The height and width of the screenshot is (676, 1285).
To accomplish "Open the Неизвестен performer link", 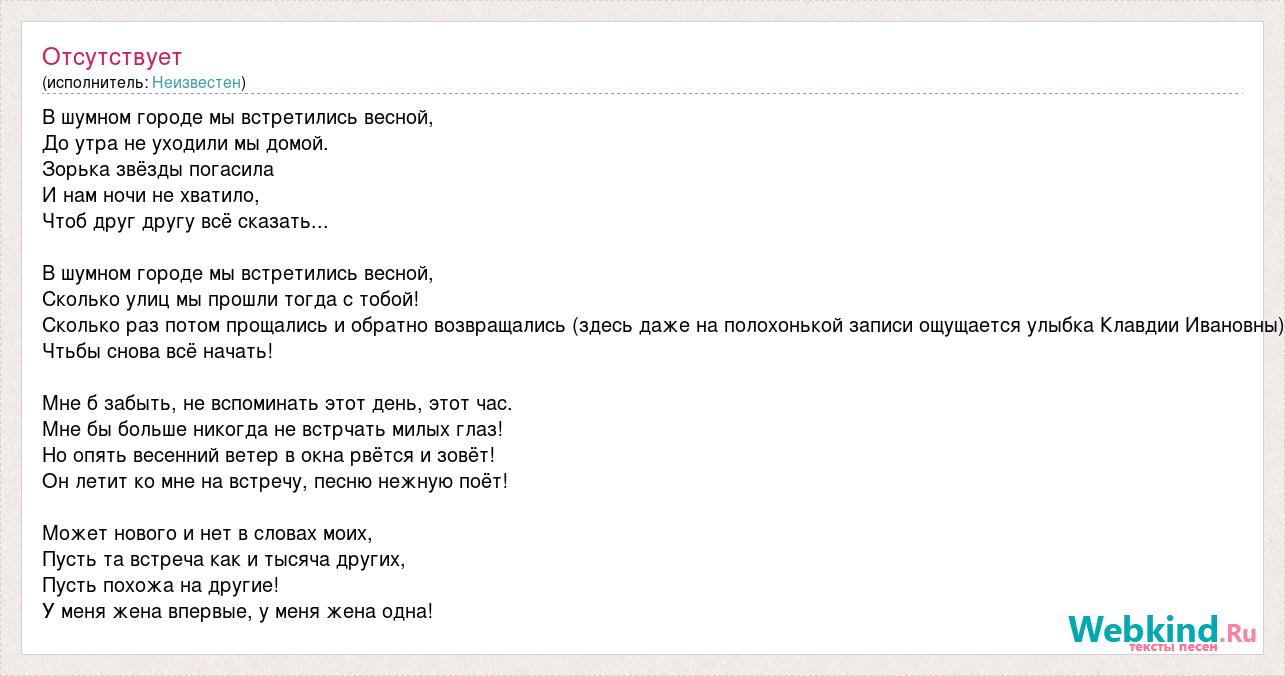I will click(x=196, y=82).
